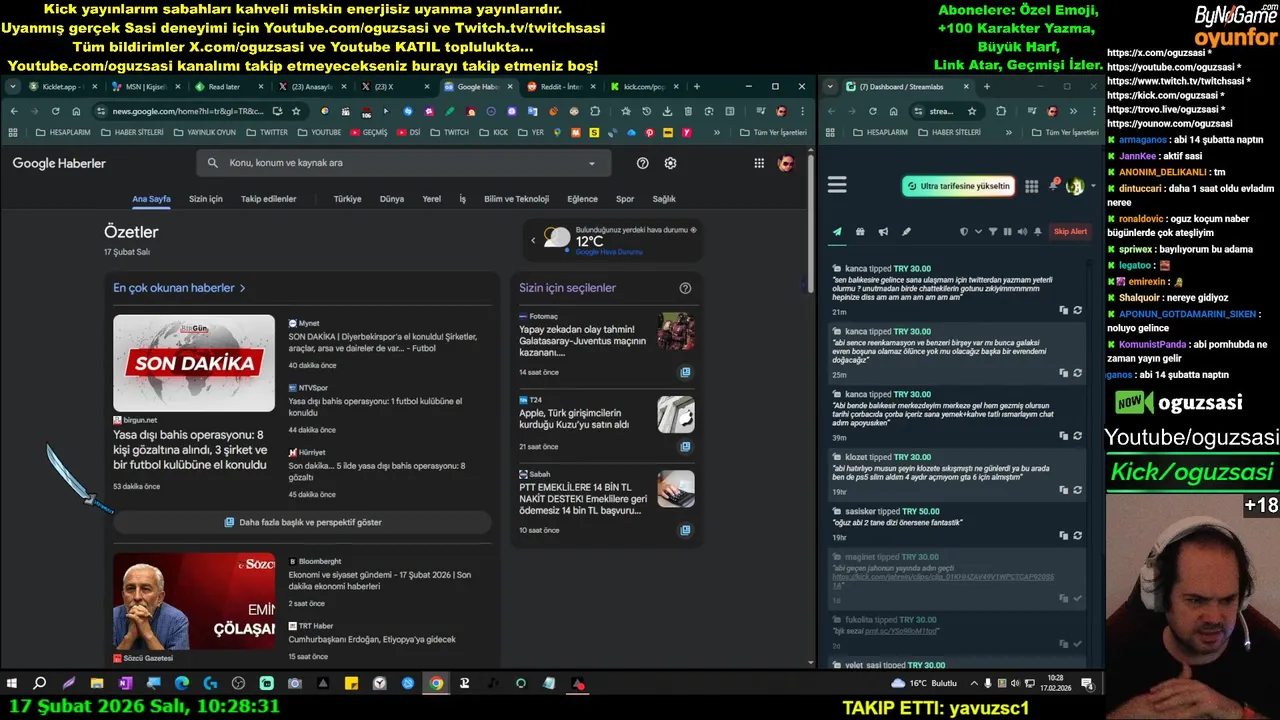Open Streamlabs event filter funnel icon
Screen dimensions: 1280x720
click(993, 231)
